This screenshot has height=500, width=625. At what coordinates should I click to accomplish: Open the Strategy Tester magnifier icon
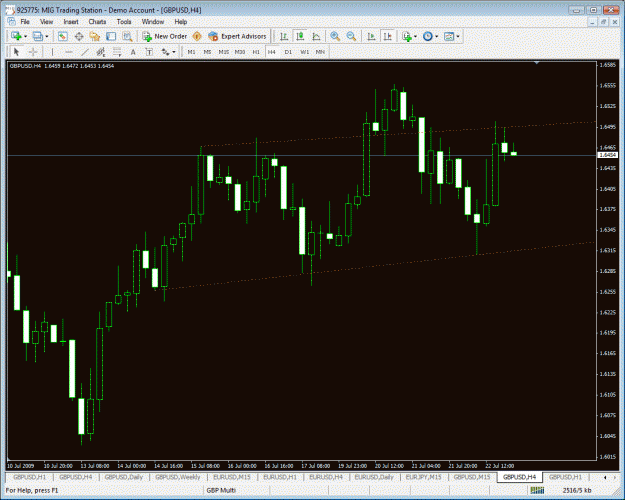tap(127, 37)
